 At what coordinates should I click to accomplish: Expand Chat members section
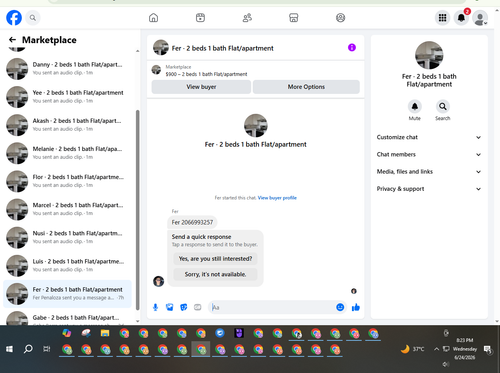click(x=429, y=155)
